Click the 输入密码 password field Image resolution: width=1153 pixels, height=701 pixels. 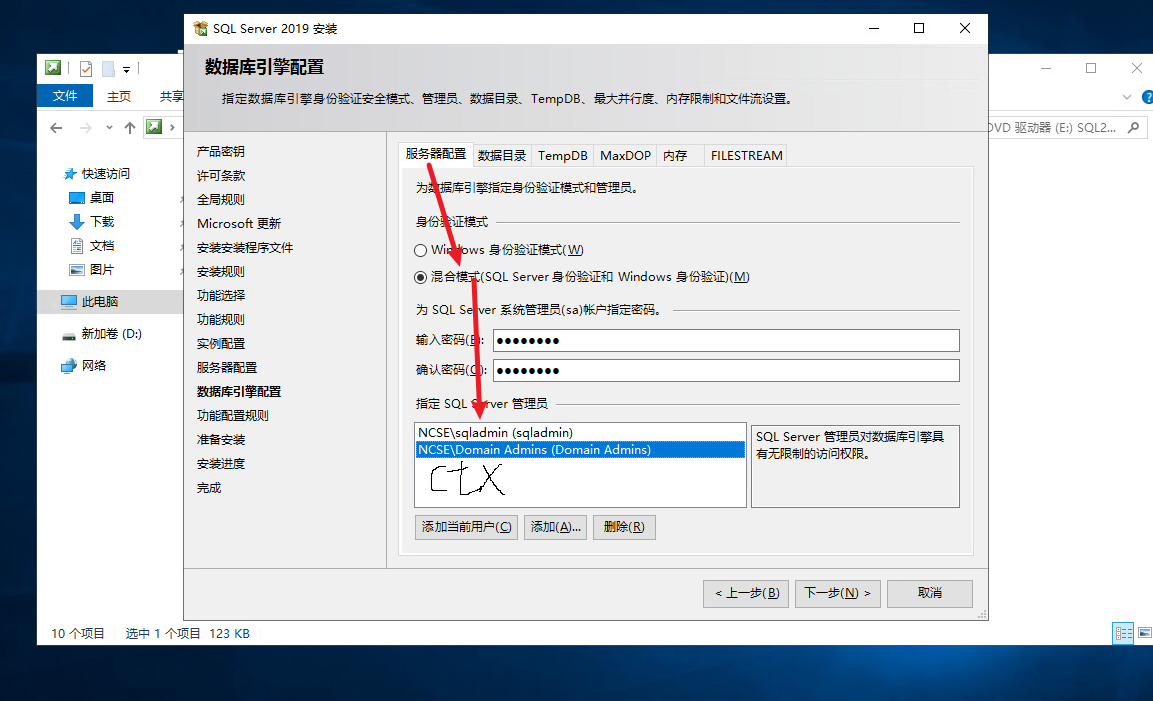point(725,341)
